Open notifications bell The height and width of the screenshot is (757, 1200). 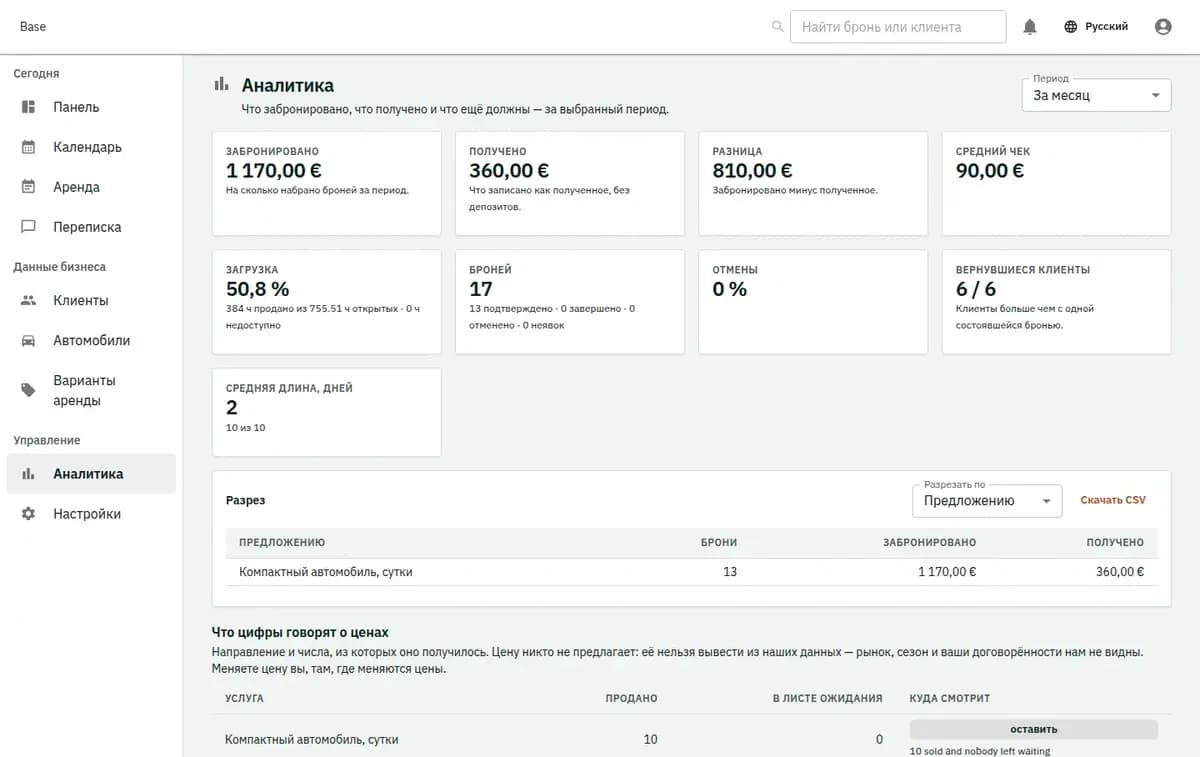tap(1030, 27)
